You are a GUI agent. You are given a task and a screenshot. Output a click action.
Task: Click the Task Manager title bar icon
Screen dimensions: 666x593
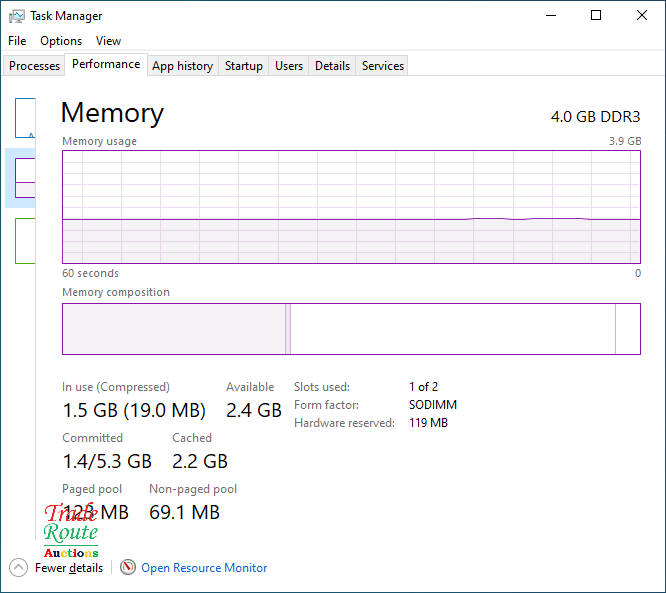(x=17, y=16)
